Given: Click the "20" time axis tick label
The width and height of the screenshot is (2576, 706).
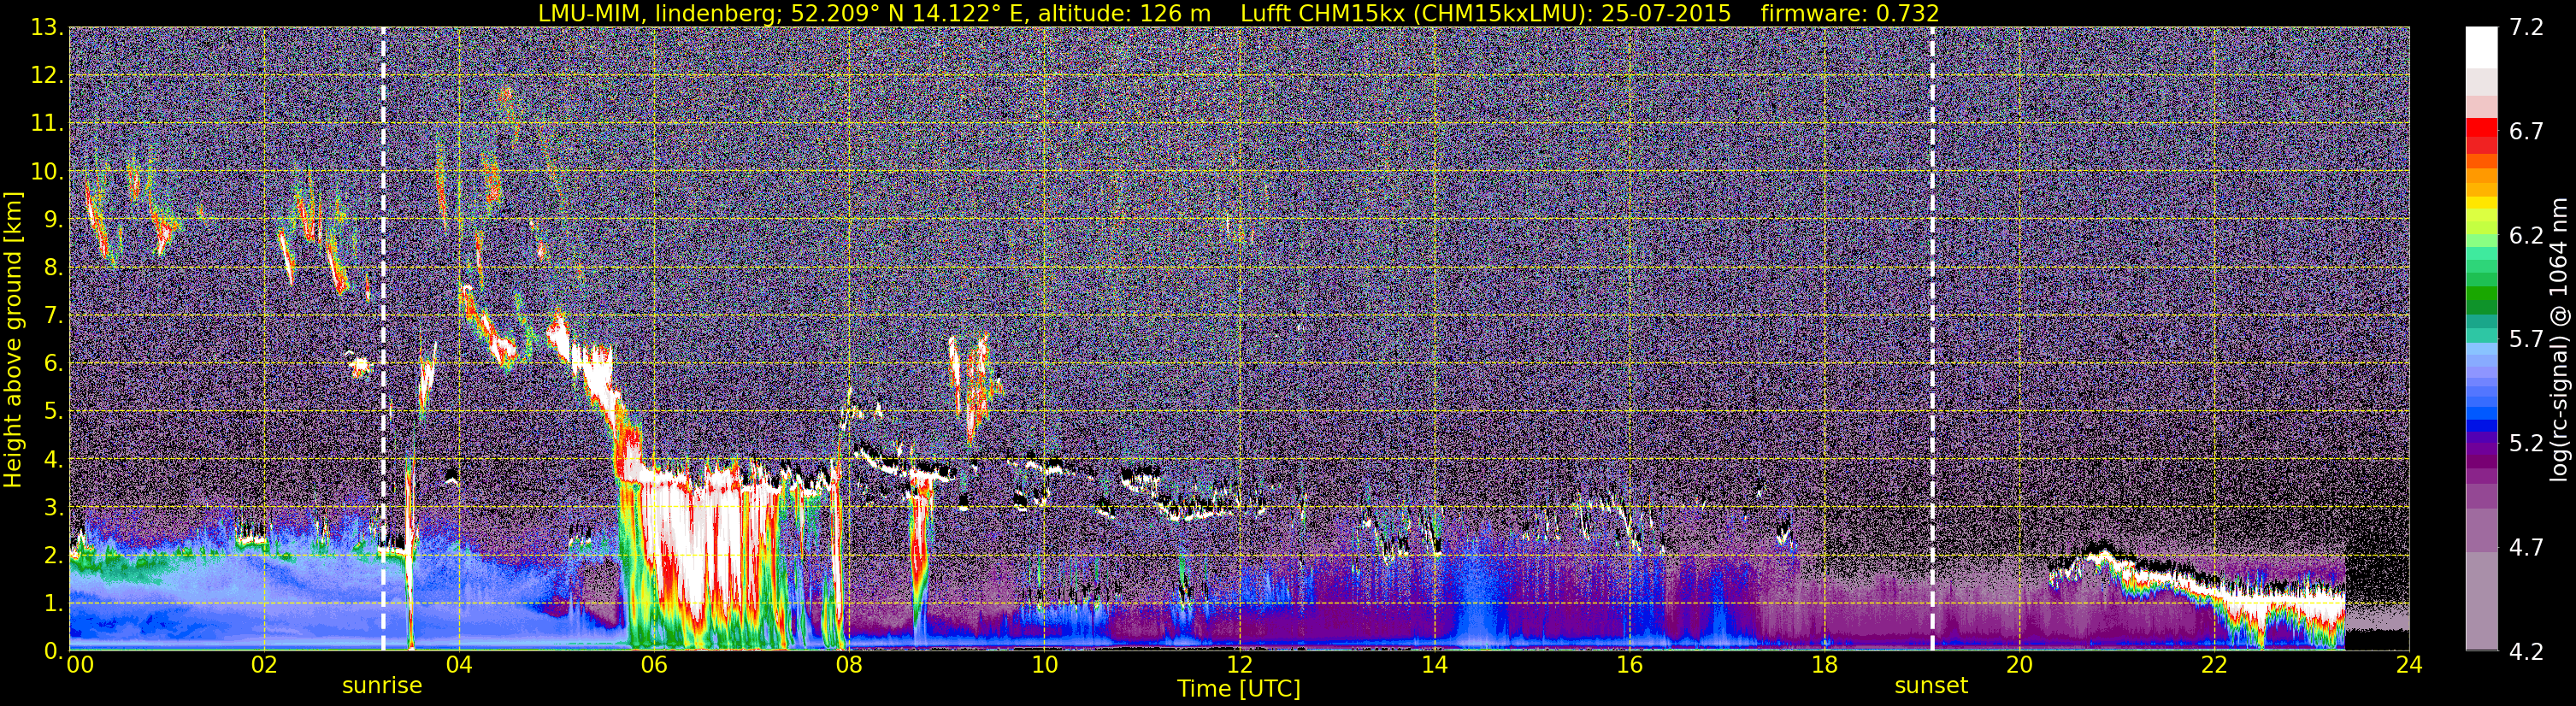Looking at the screenshot, I should click(2019, 665).
